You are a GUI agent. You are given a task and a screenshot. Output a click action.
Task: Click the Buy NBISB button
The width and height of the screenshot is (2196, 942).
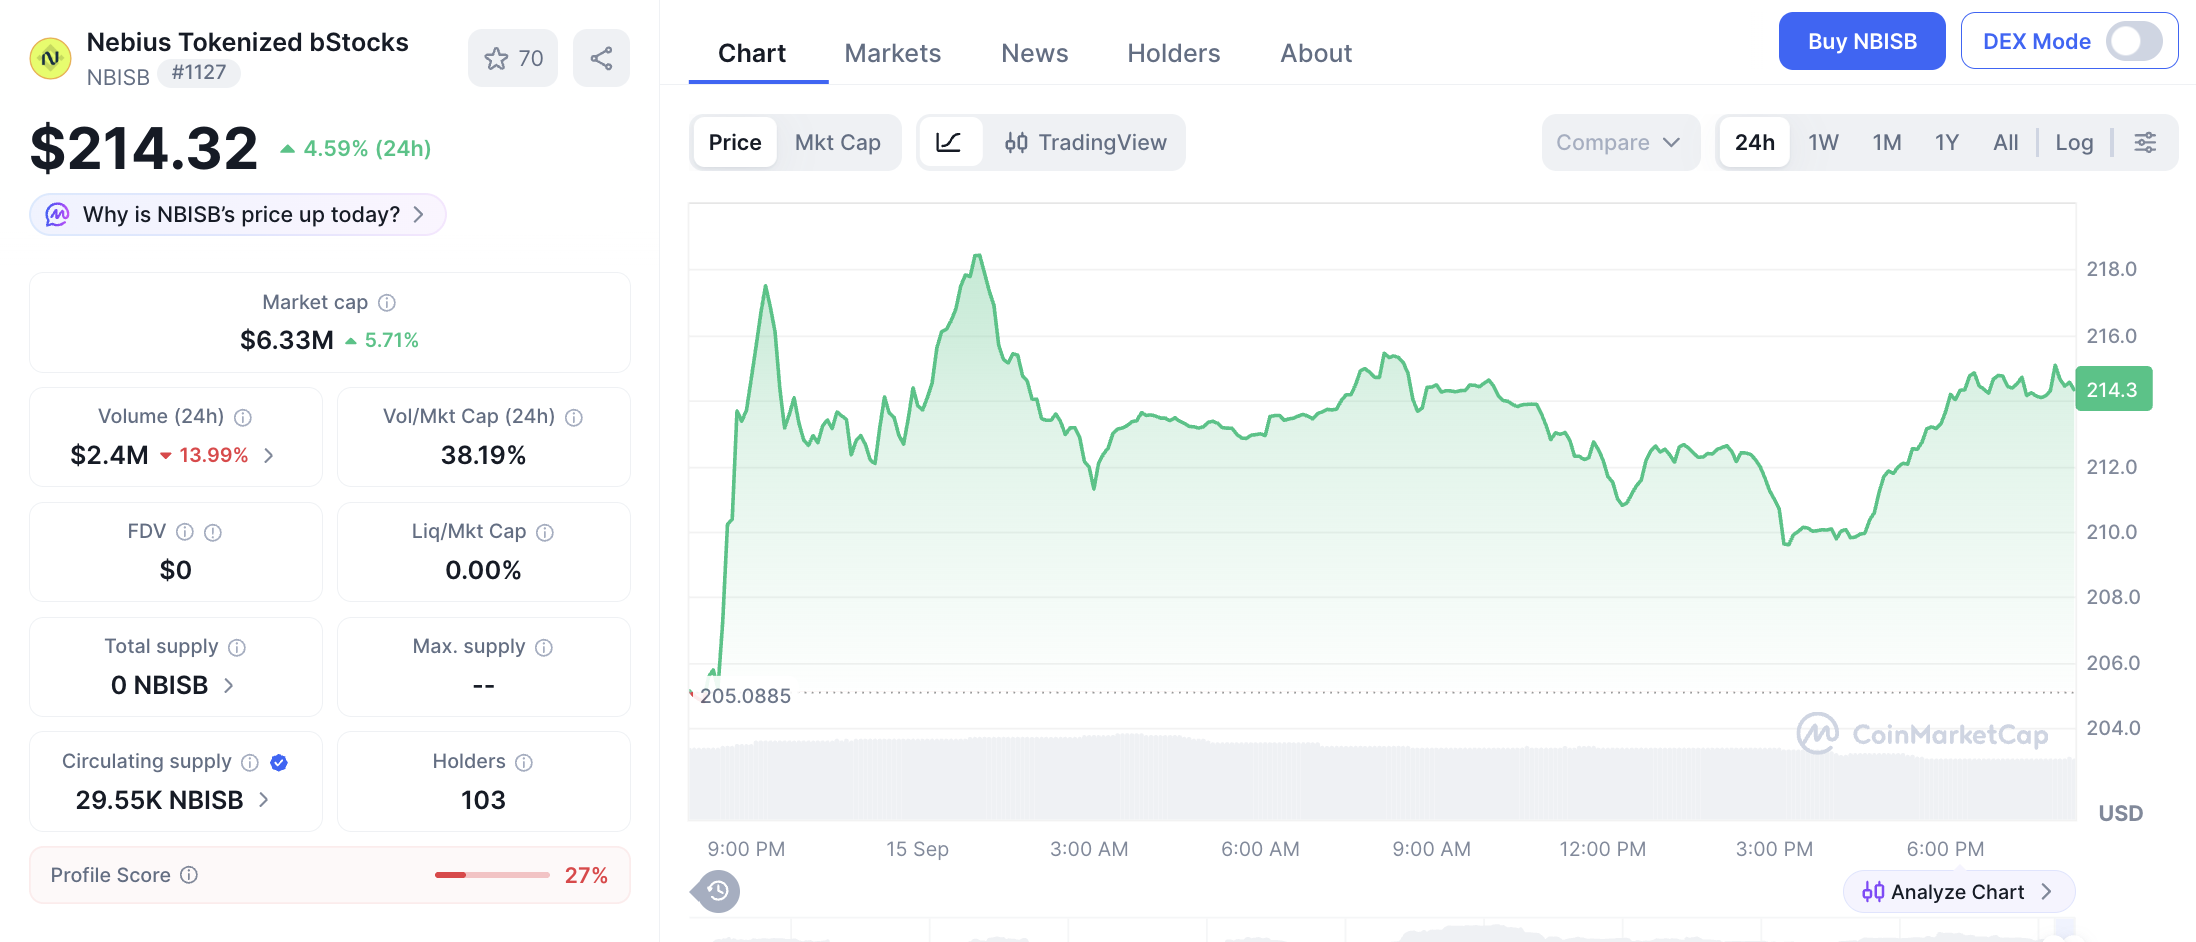pyautogui.click(x=1862, y=41)
